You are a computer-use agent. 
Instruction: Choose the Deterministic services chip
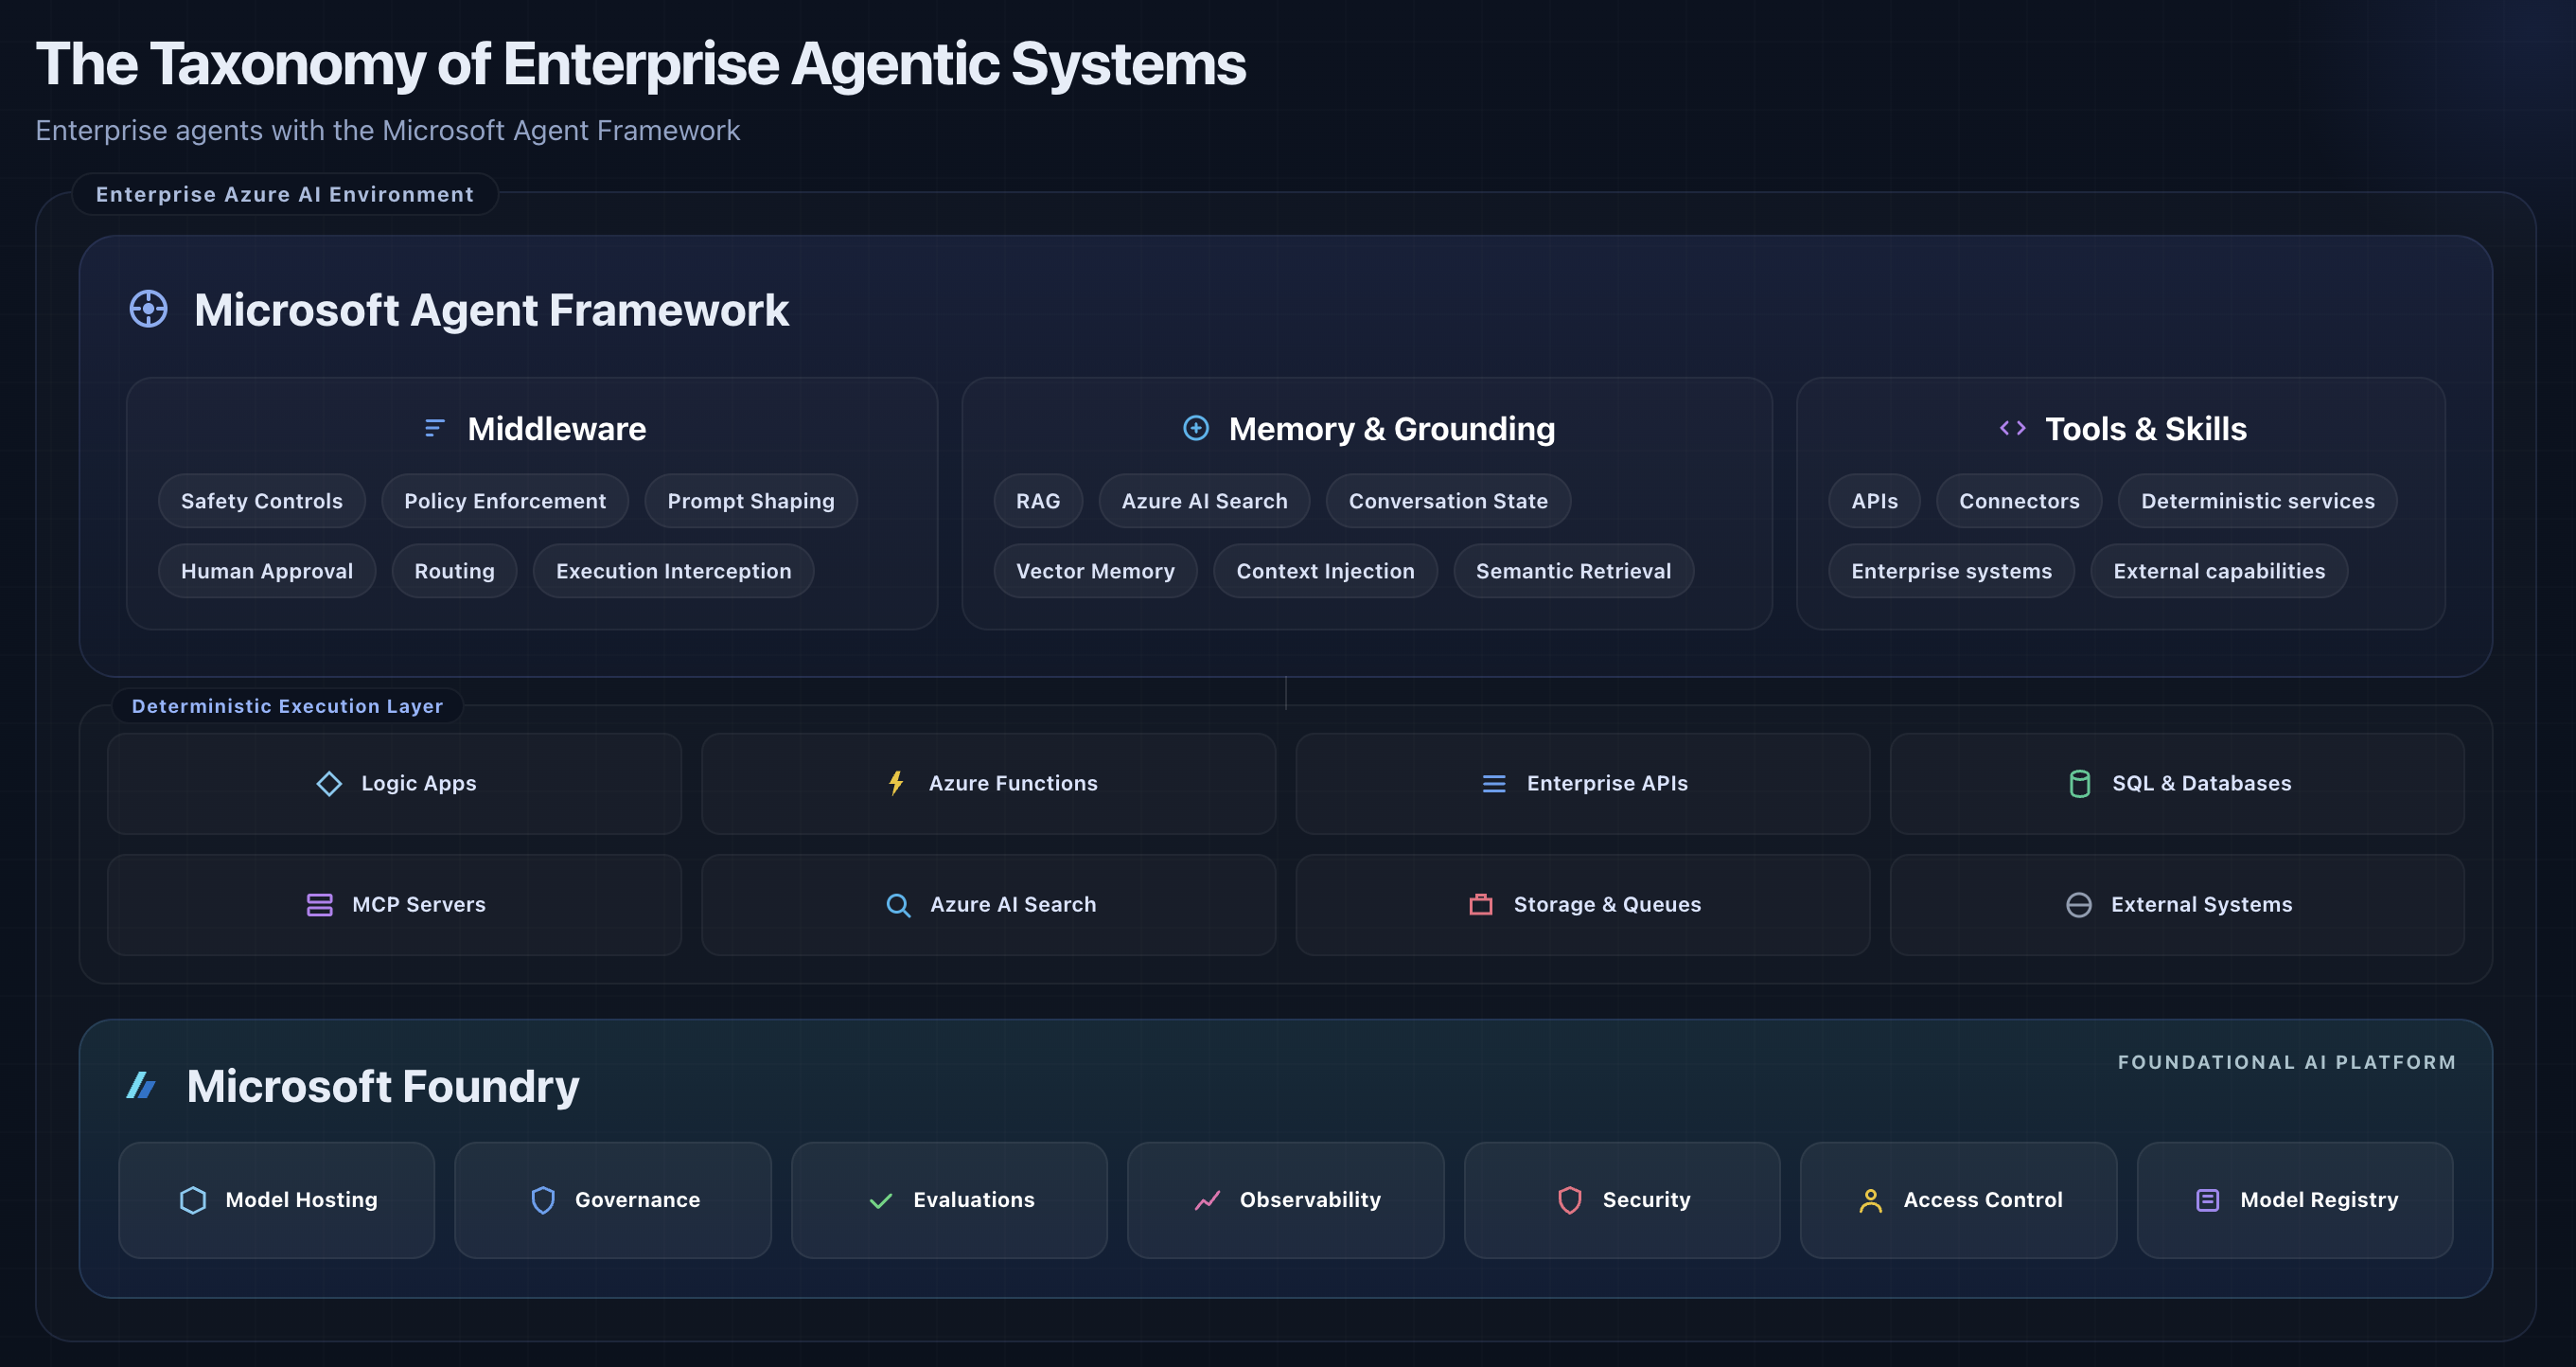(2258, 501)
